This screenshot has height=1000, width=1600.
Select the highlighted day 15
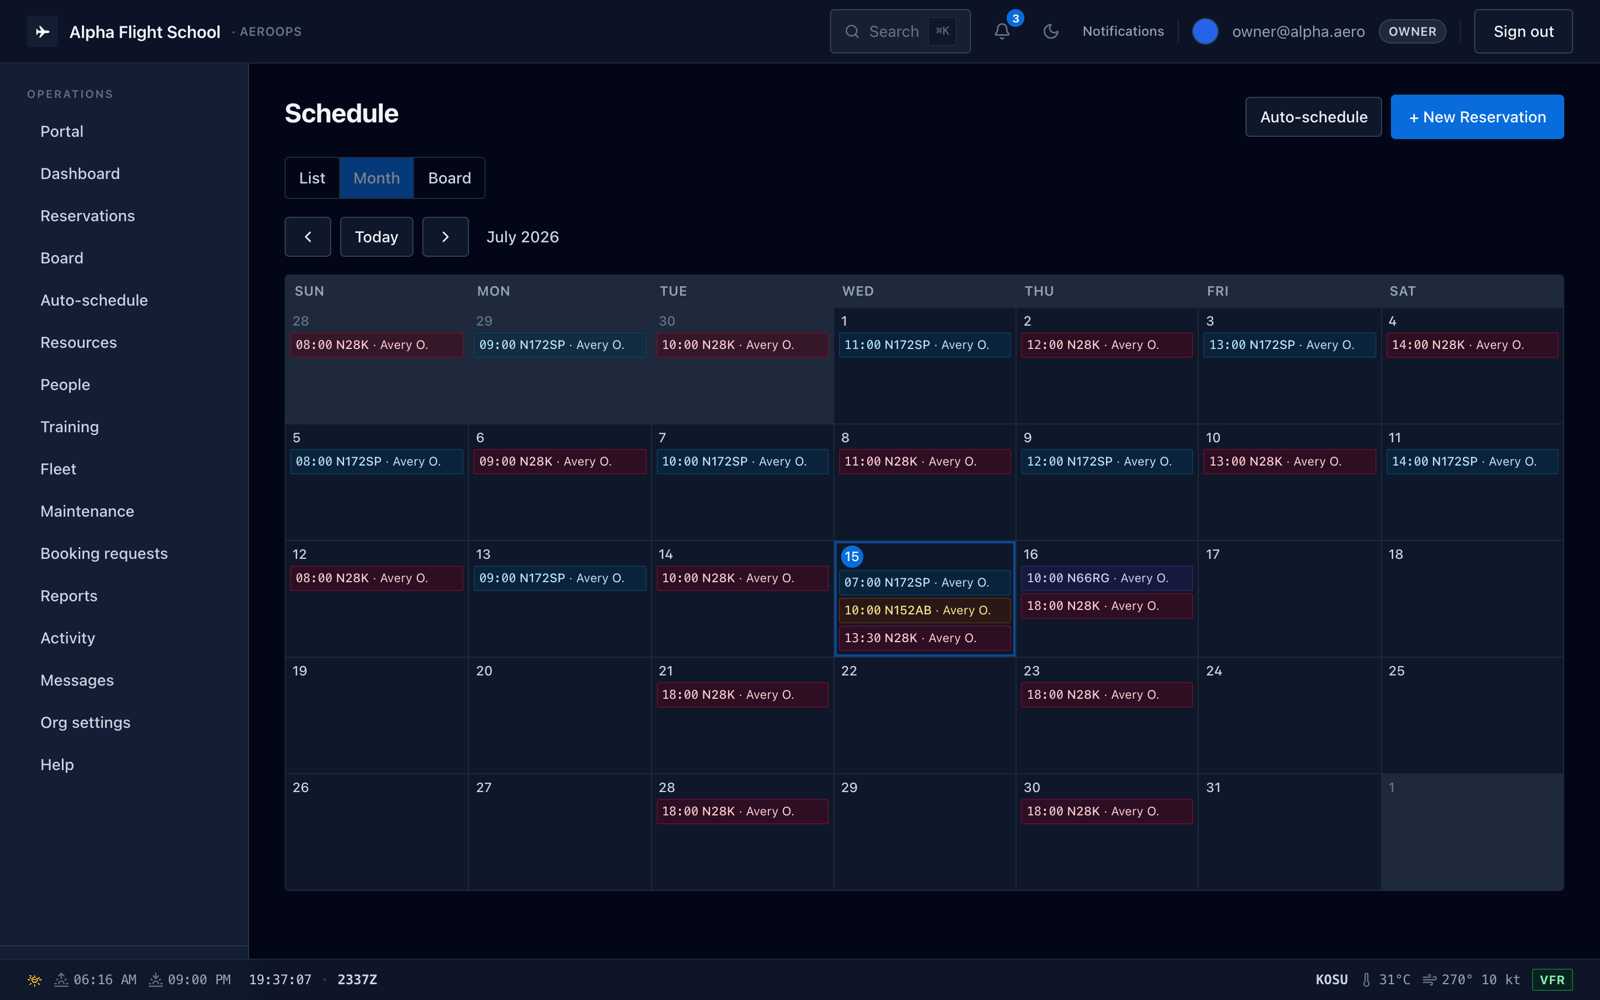click(852, 557)
